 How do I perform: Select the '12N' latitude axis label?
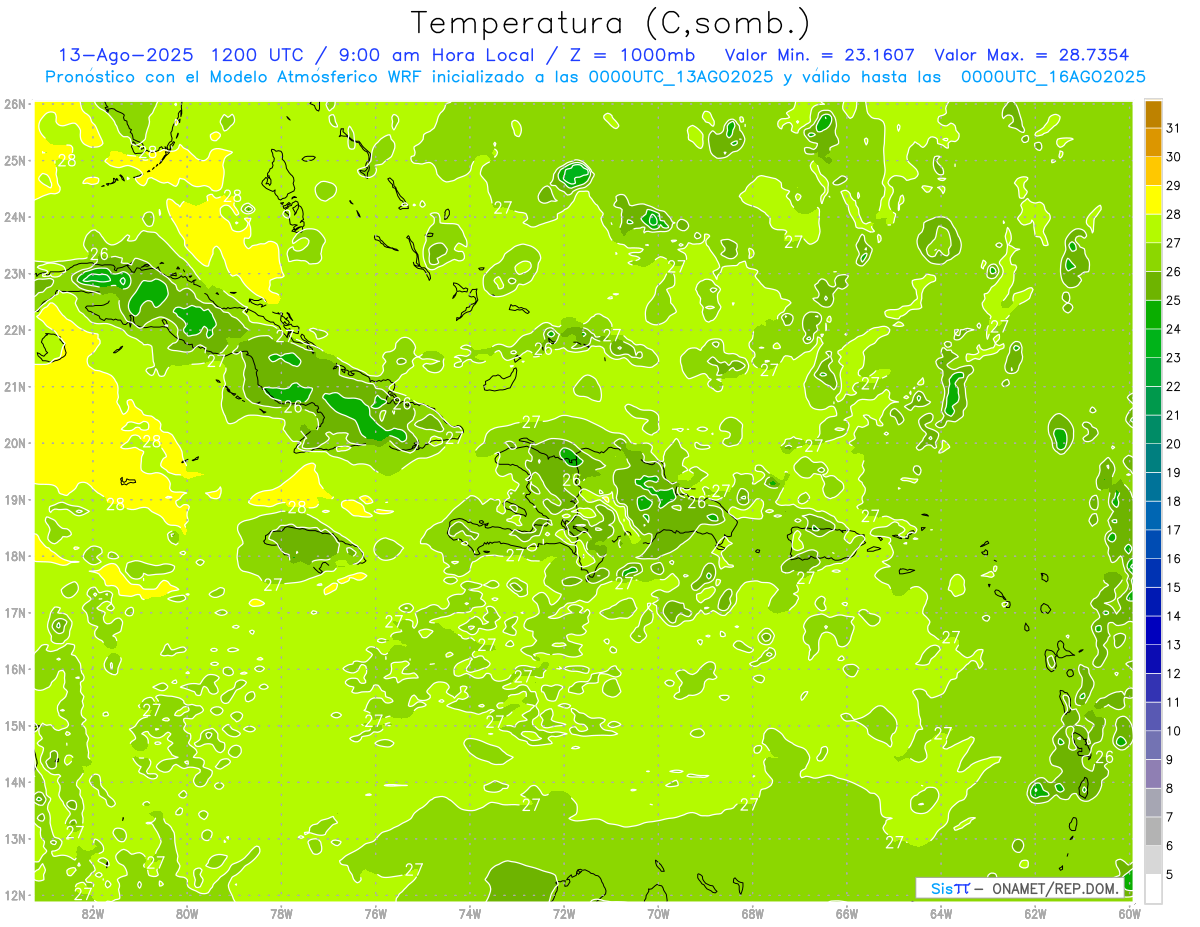pyautogui.click(x=15, y=895)
